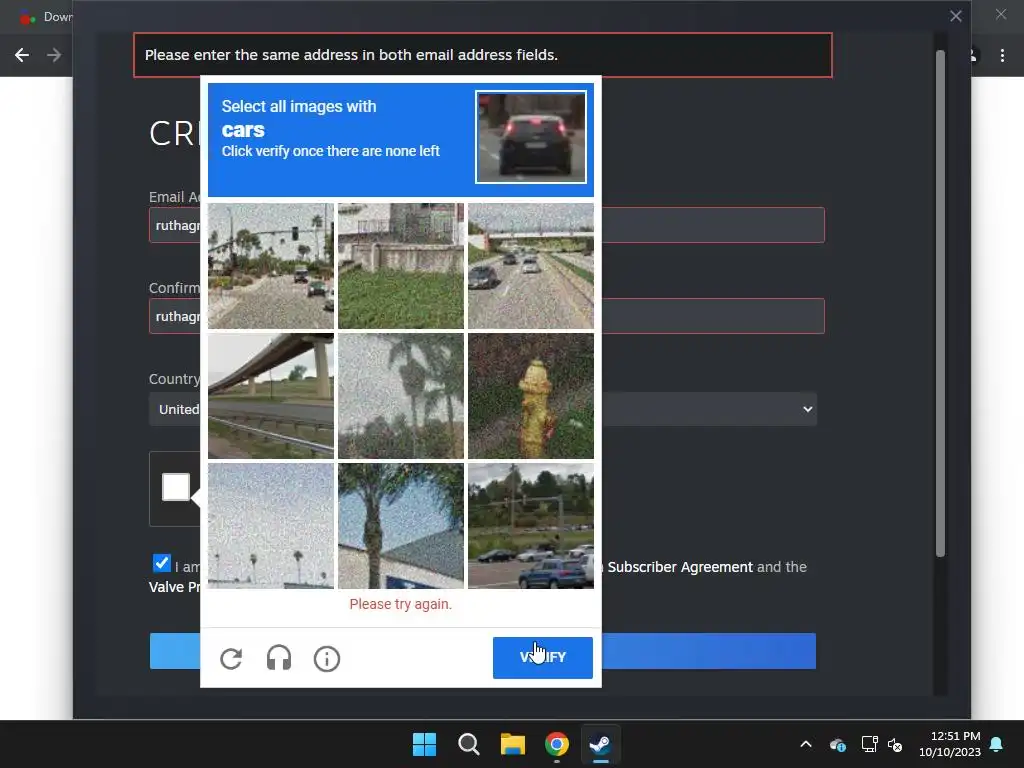Open the Subscriber Agreement link

[x=680, y=567]
